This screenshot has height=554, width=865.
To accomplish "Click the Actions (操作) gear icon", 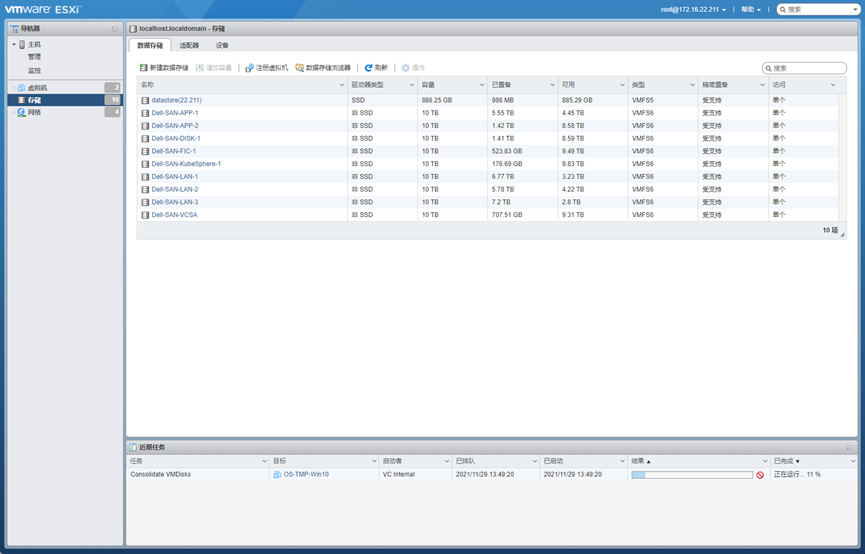I will coord(405,68).
